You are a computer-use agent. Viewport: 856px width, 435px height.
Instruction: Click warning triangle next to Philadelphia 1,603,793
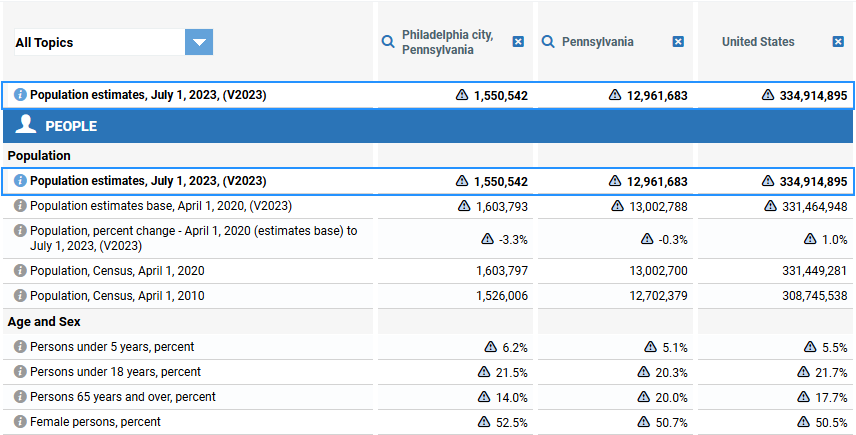click(x=464, y=206)
